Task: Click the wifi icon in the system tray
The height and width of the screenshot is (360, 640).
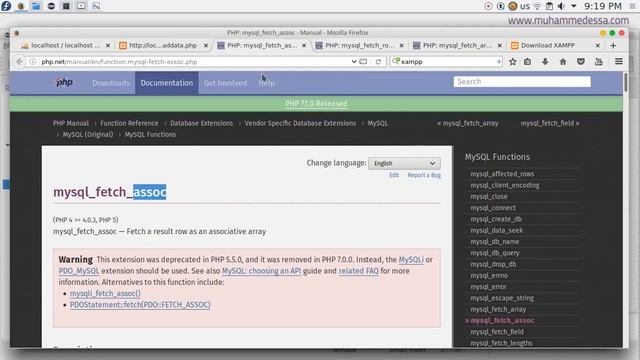Action: click(x=538, y=6)
